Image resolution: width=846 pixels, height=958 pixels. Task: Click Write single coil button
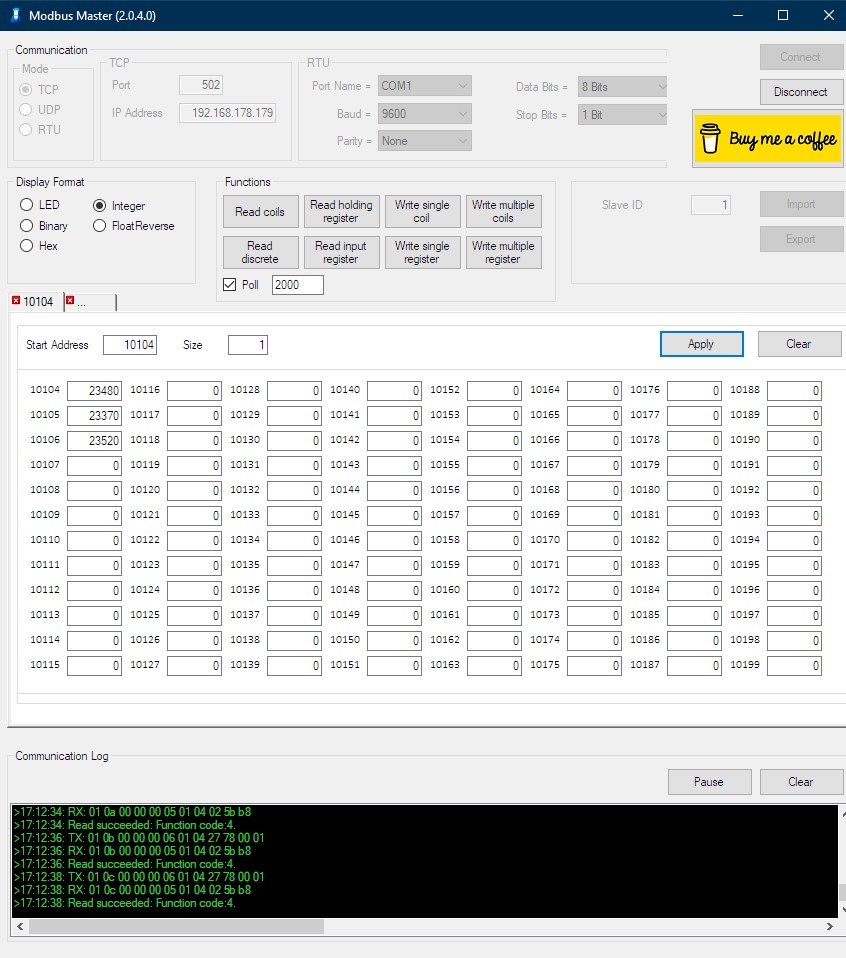coord(422,212)
